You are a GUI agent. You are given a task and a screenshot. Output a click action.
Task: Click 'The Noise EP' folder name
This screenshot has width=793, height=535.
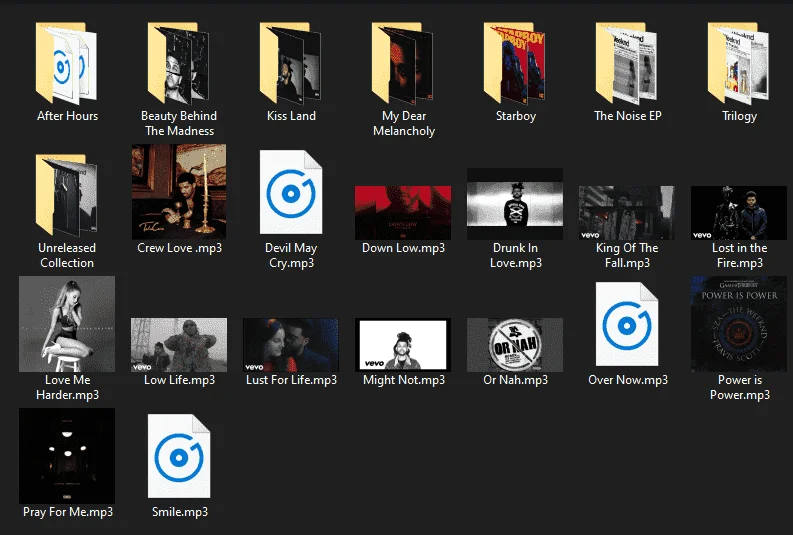[x=628, y=116]
